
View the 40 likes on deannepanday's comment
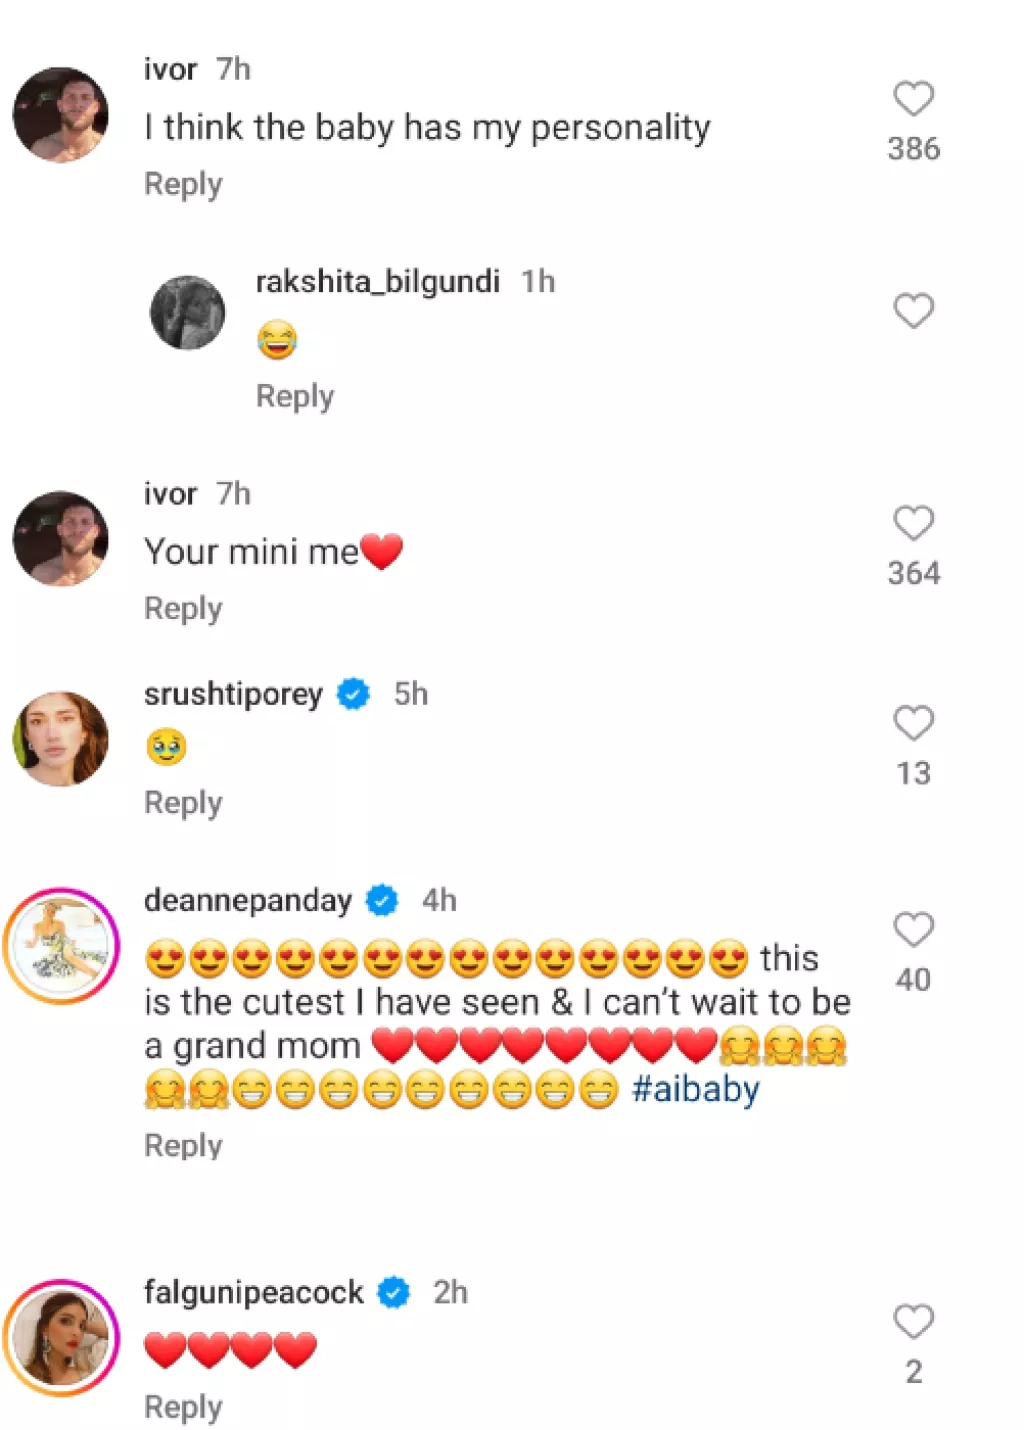pos(911,980)
